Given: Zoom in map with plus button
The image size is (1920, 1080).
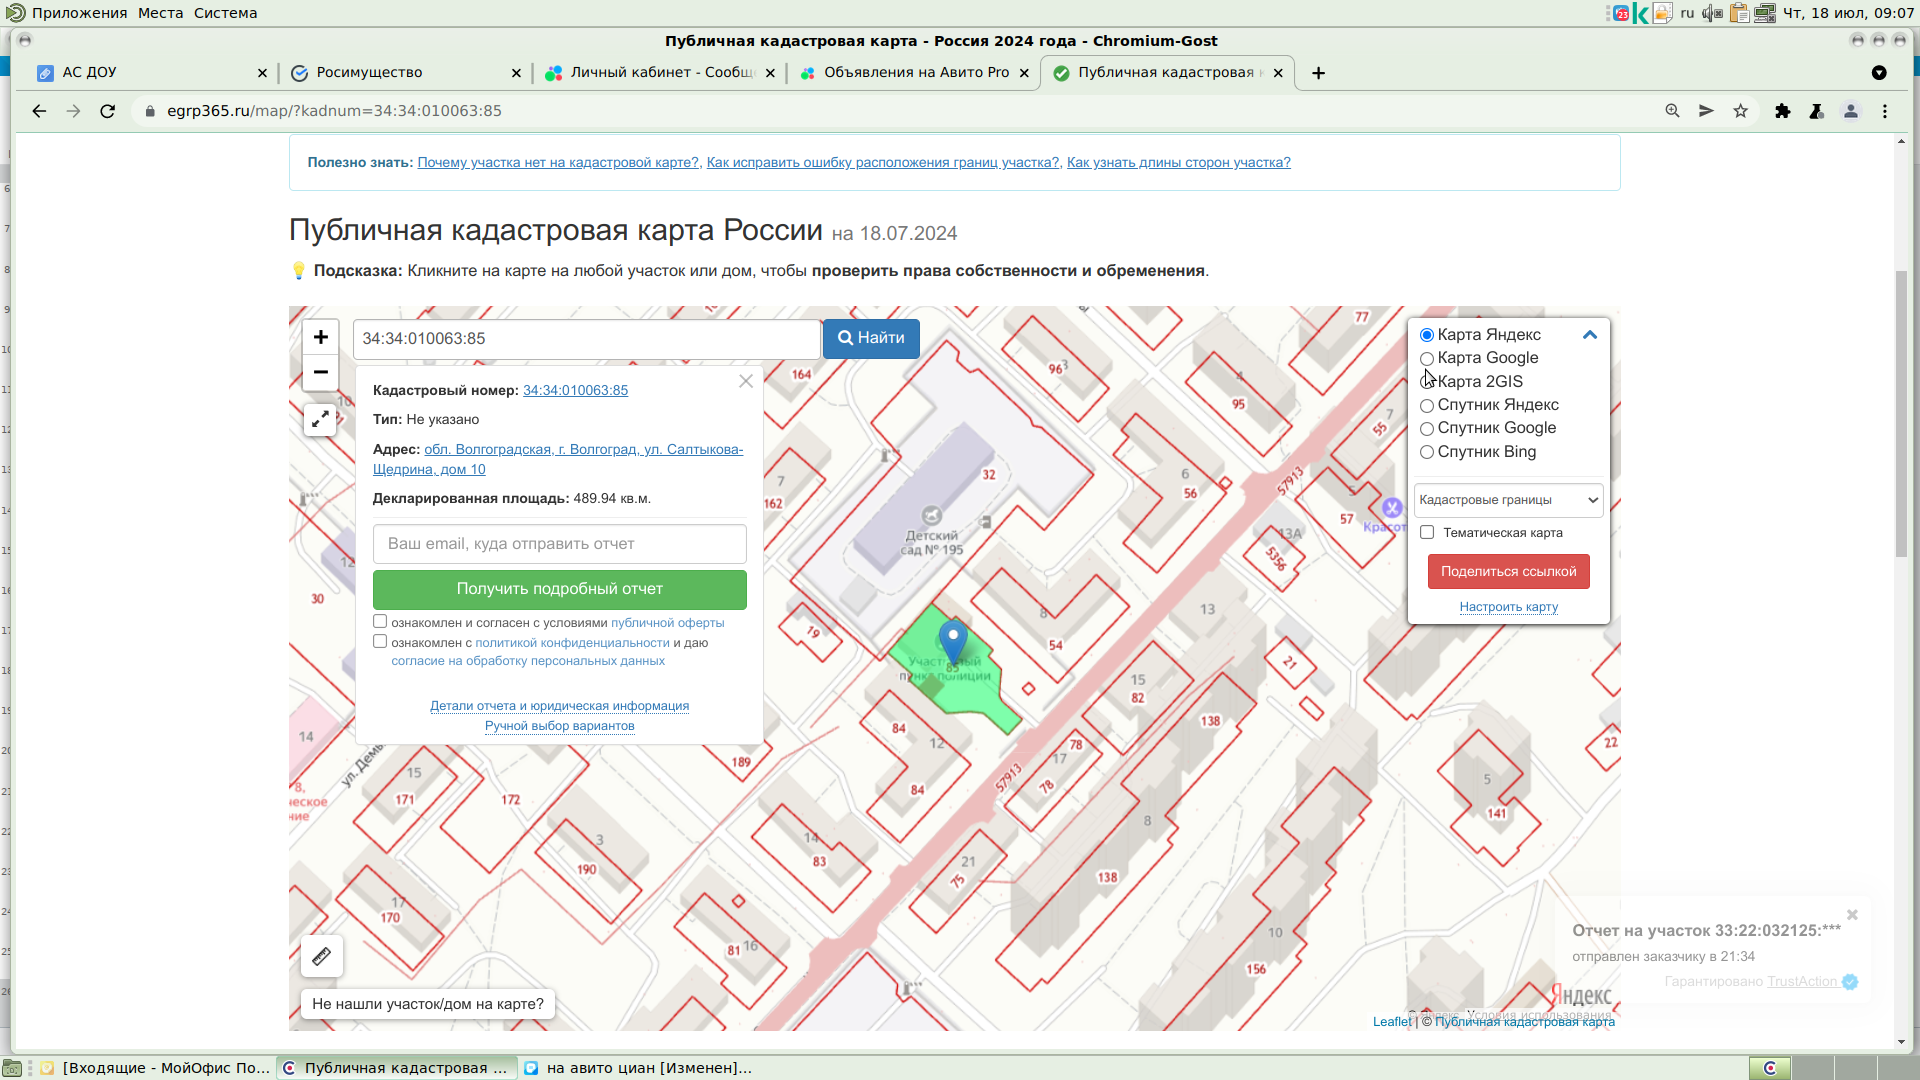Looking at the screenshot, I should (320, 337).
